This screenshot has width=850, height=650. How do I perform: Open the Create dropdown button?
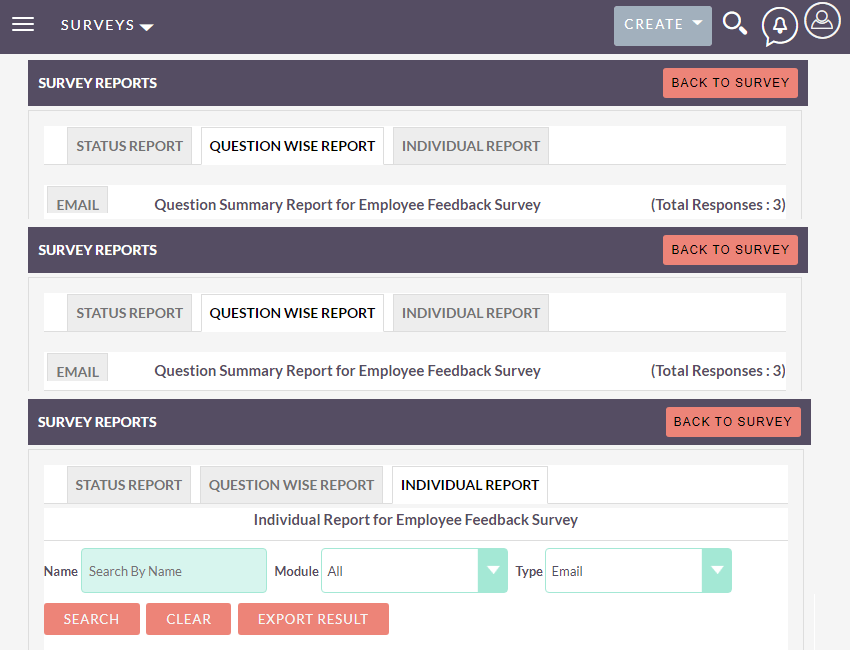click(662, 25)
